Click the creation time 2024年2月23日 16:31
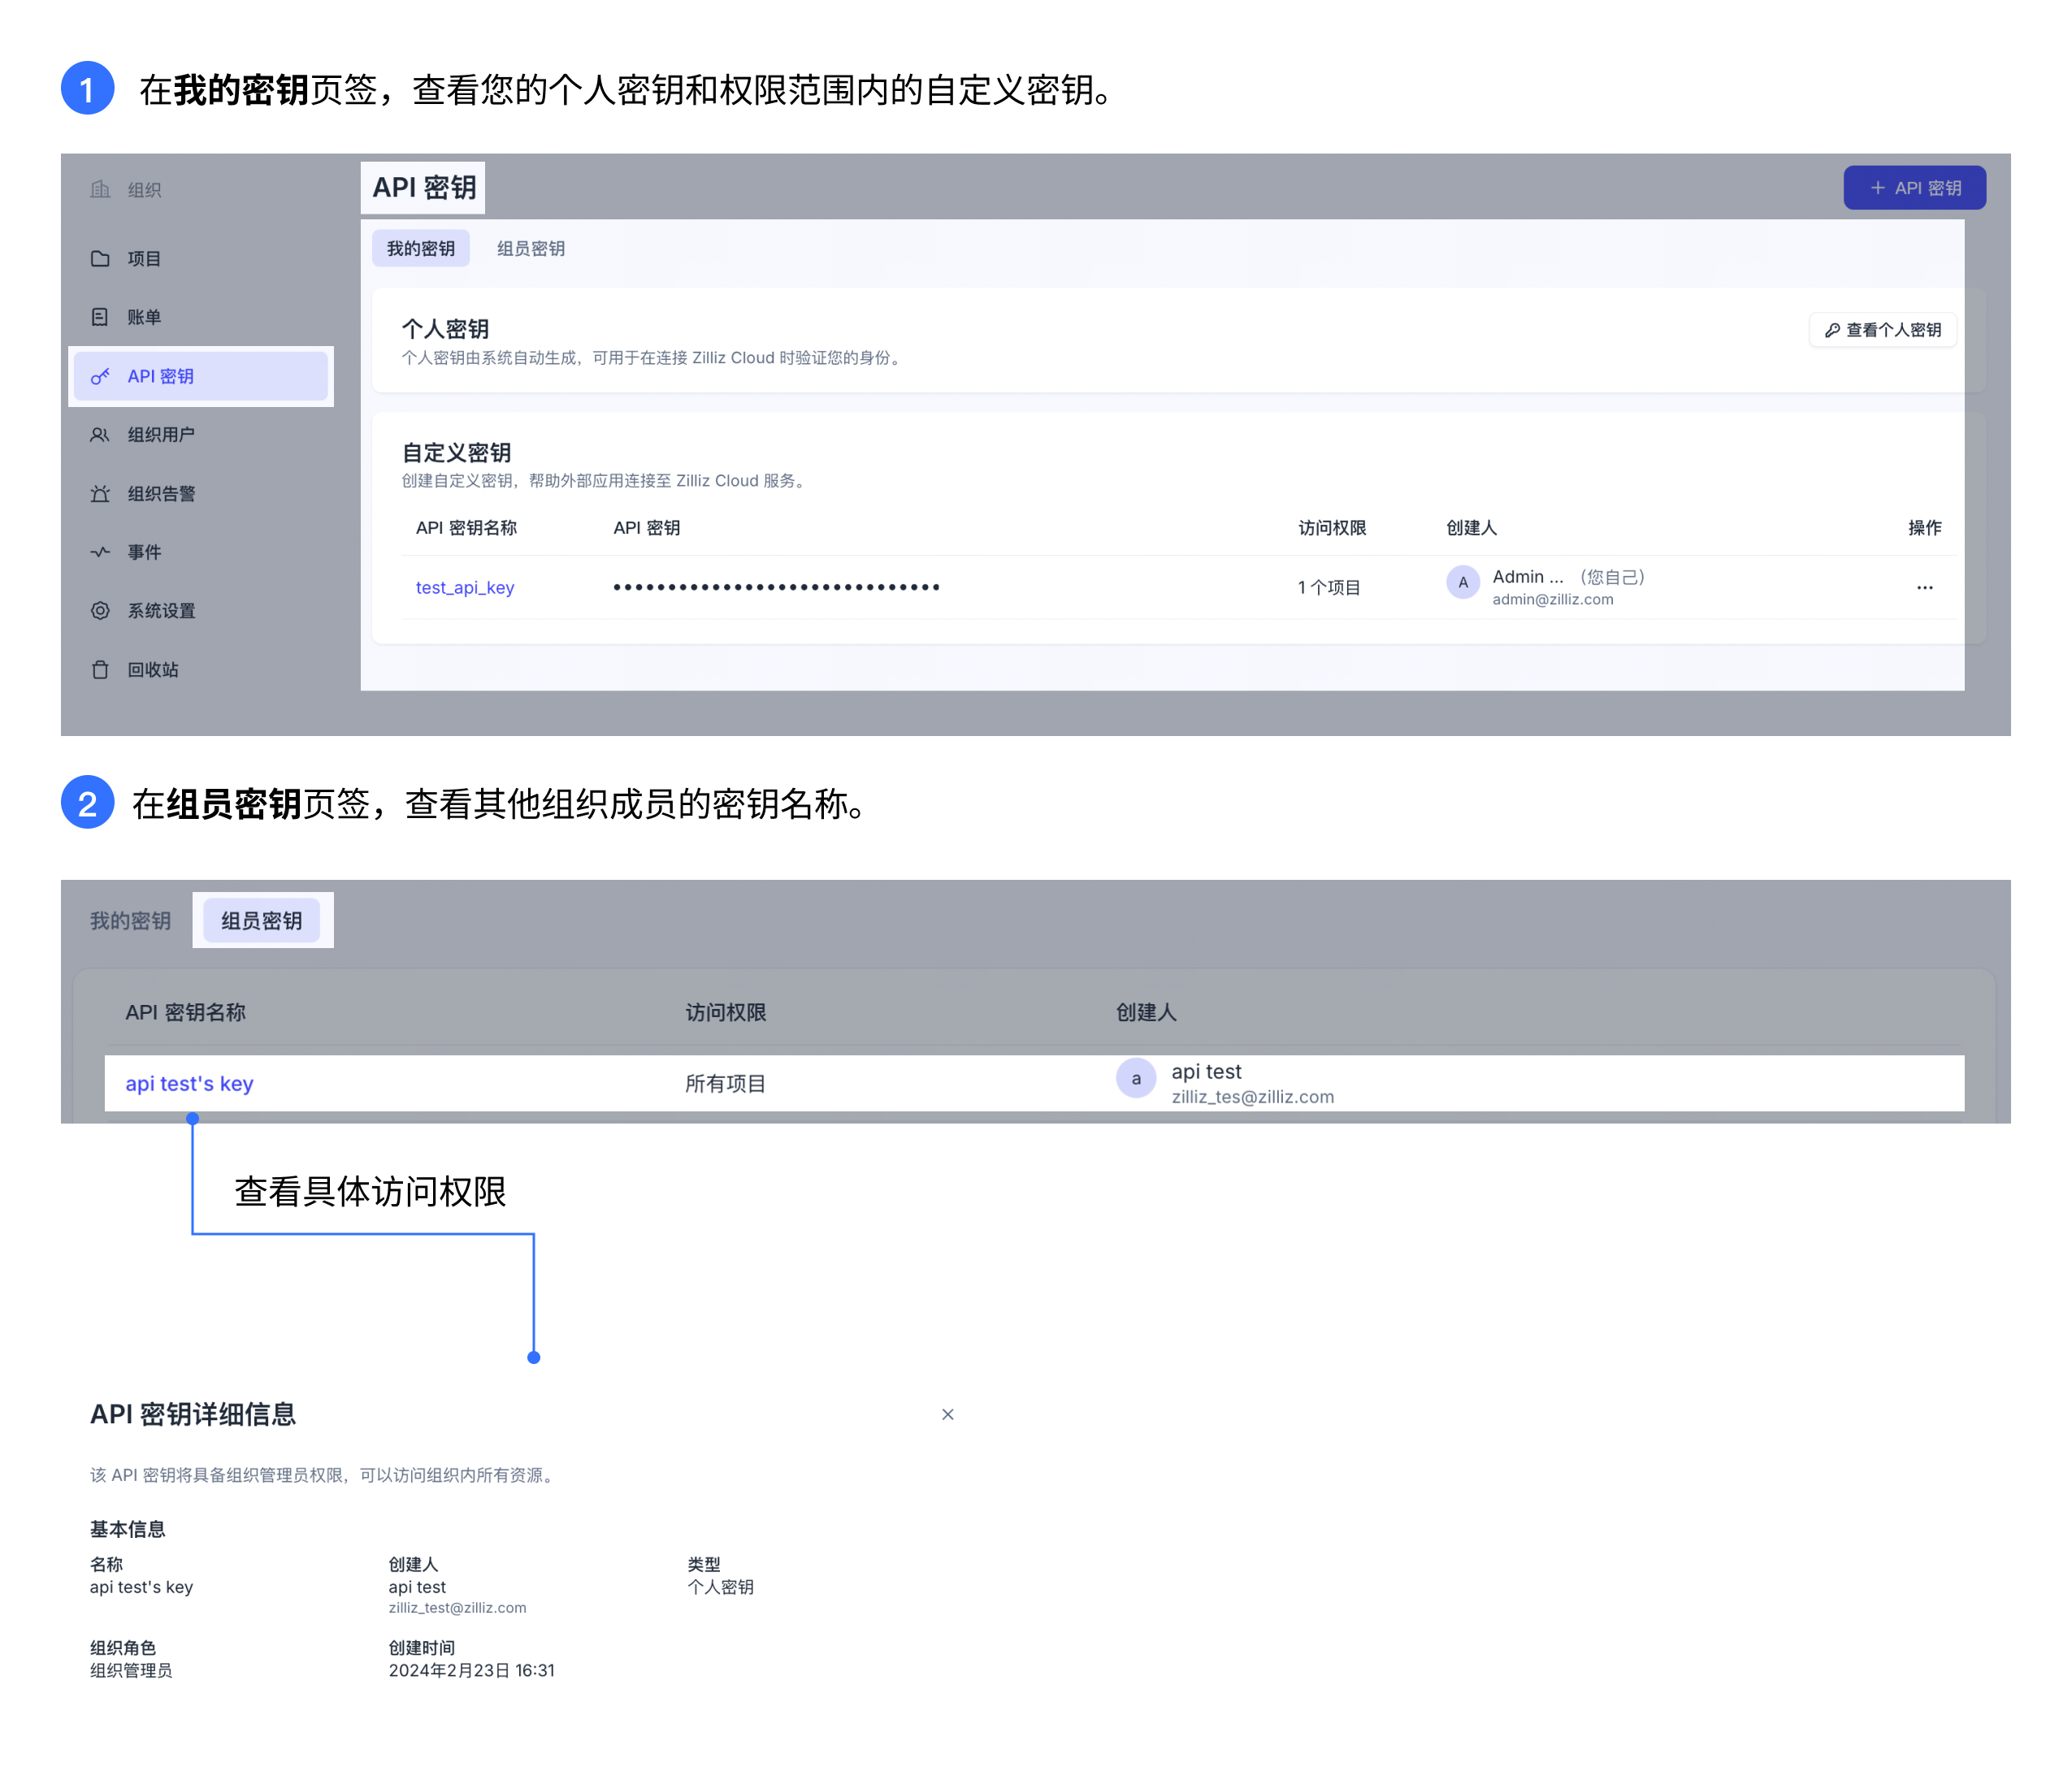 click(471, 1670)
